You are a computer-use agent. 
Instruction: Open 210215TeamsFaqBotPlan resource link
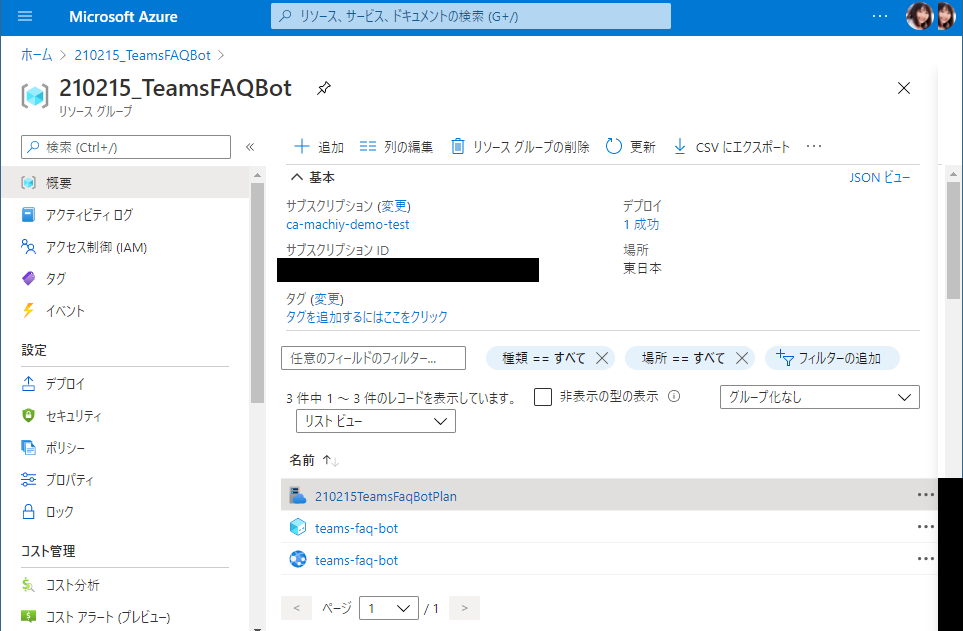click(386, 496)
